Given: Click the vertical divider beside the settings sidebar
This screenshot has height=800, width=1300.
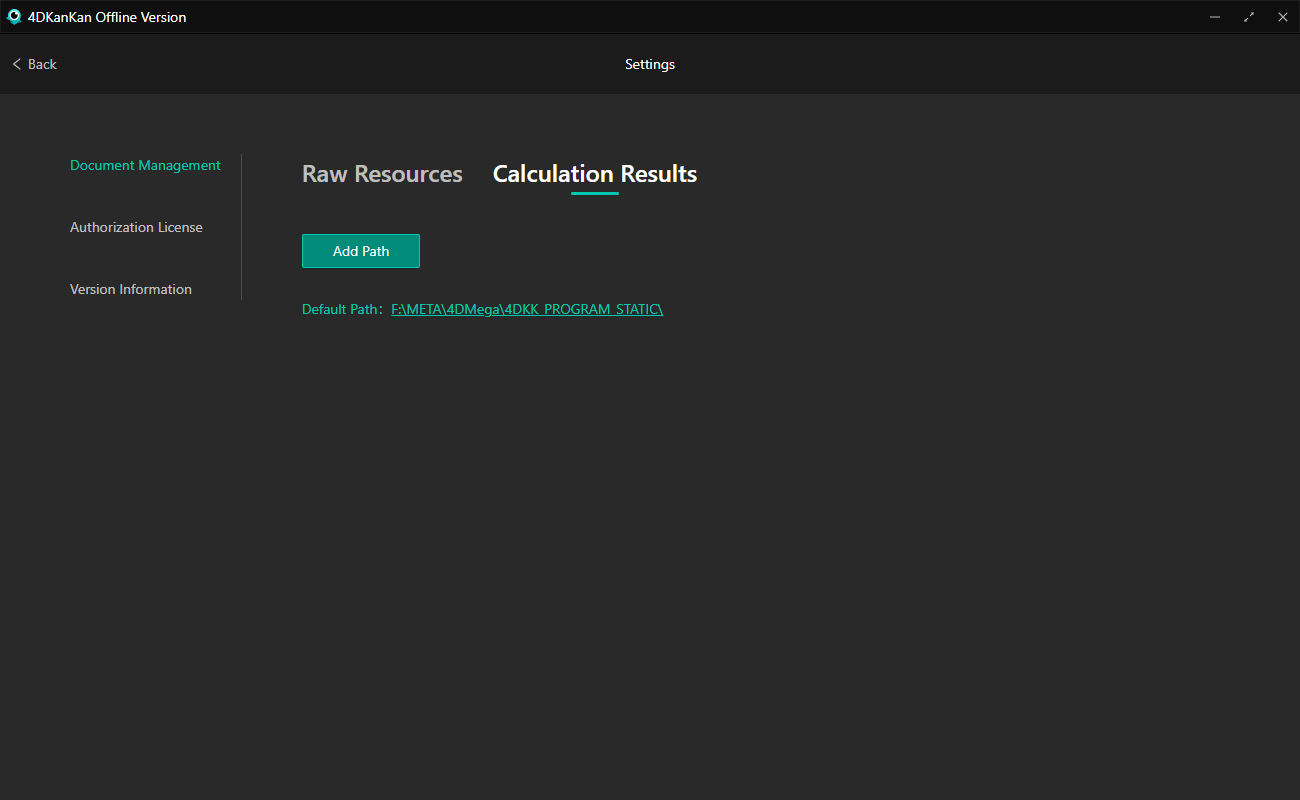Looking at the screenshot, I should [x=241, y=227].
